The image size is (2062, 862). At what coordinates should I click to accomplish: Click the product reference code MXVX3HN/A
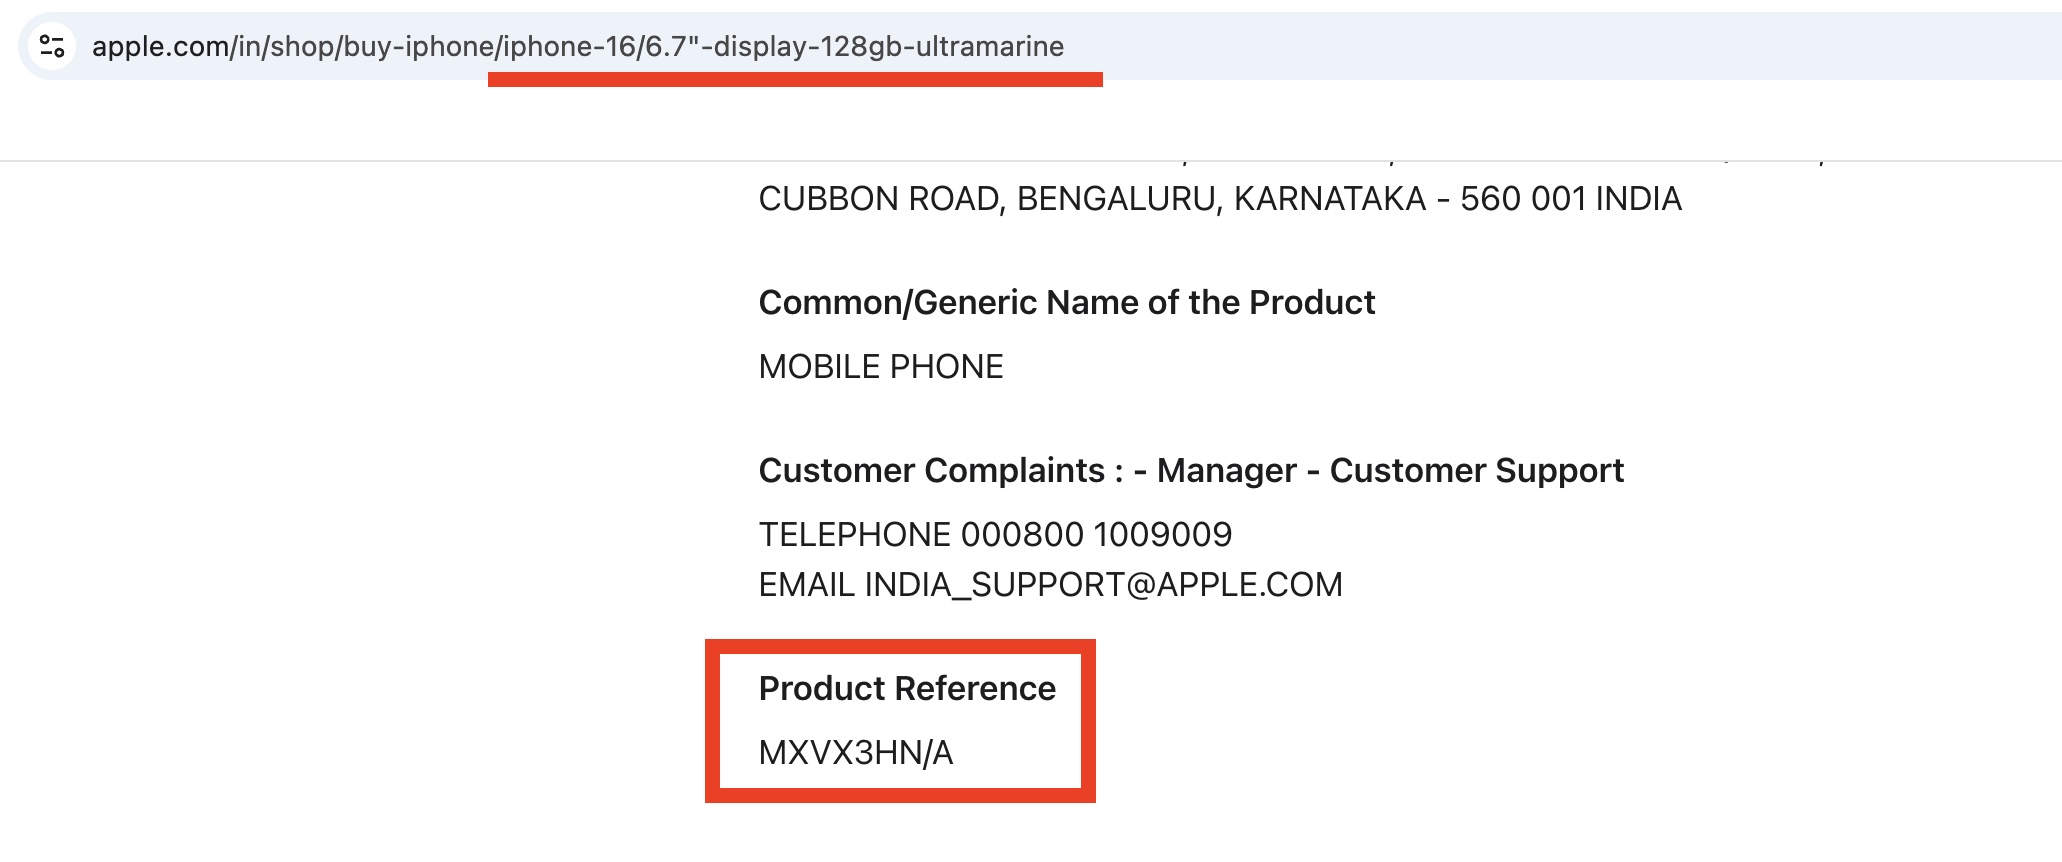click(856, 753)
